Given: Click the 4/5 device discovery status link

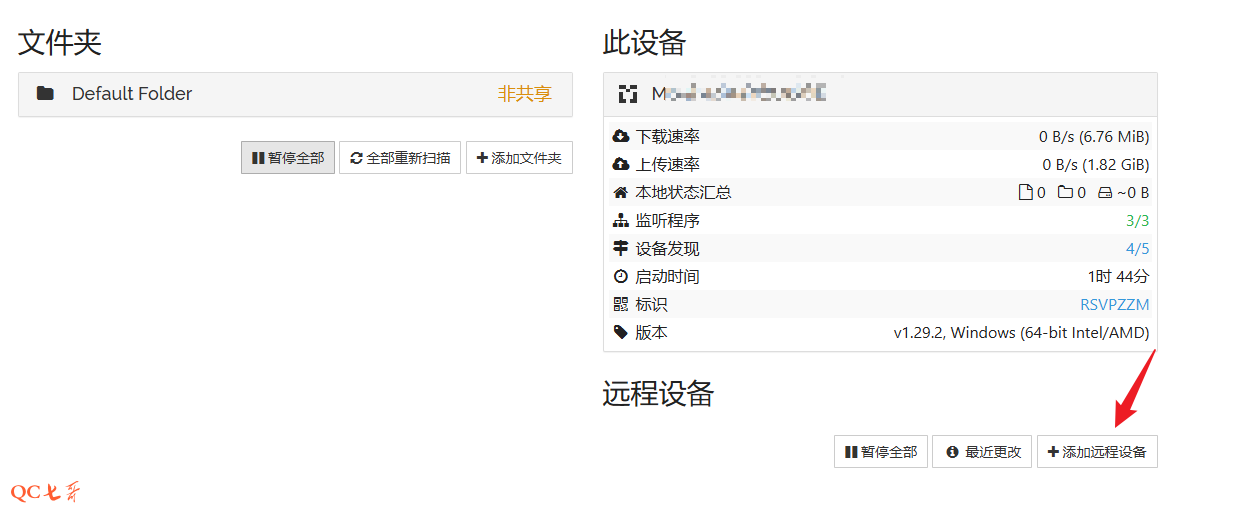Looking at the screenshot, I should coord(1137,249).
